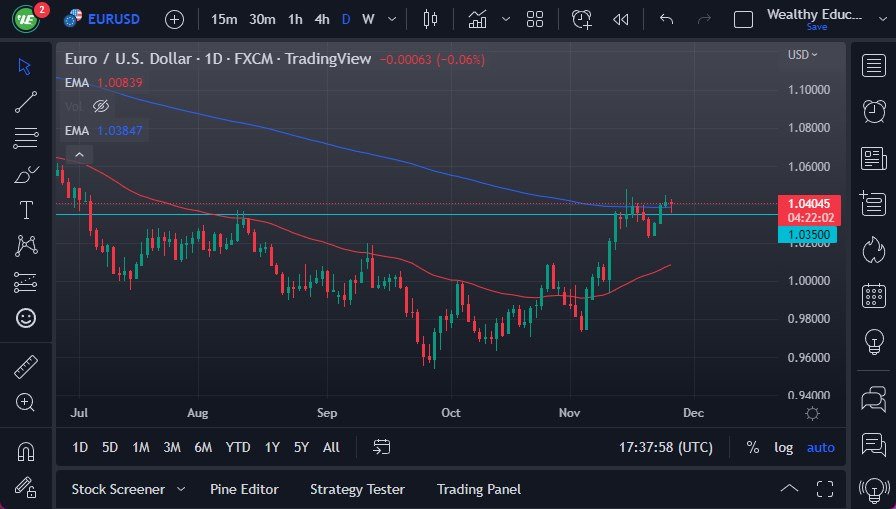Image resolution: width=896 pixels, height=509 pixels.
Task: Activate the magnet snapping mode
Action: 26,451
